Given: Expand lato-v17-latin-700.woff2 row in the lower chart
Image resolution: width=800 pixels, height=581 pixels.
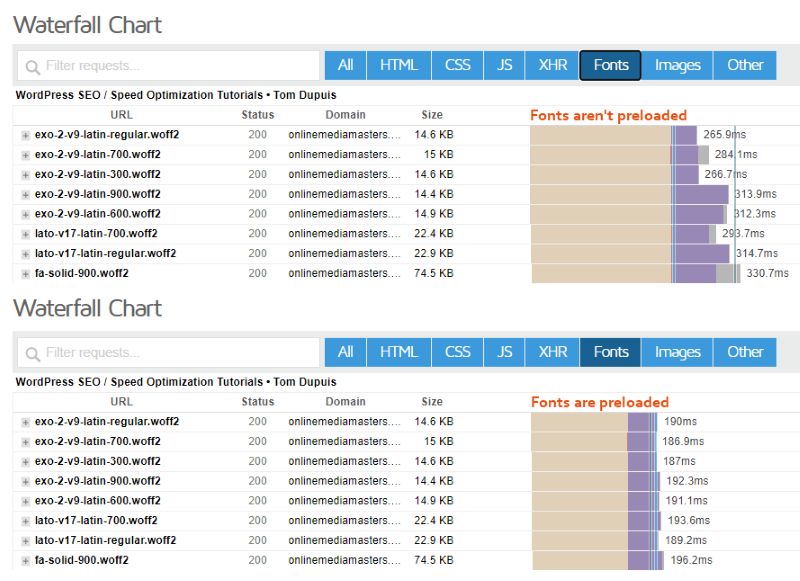Looking at the screenshot, I should click(25, 521).
